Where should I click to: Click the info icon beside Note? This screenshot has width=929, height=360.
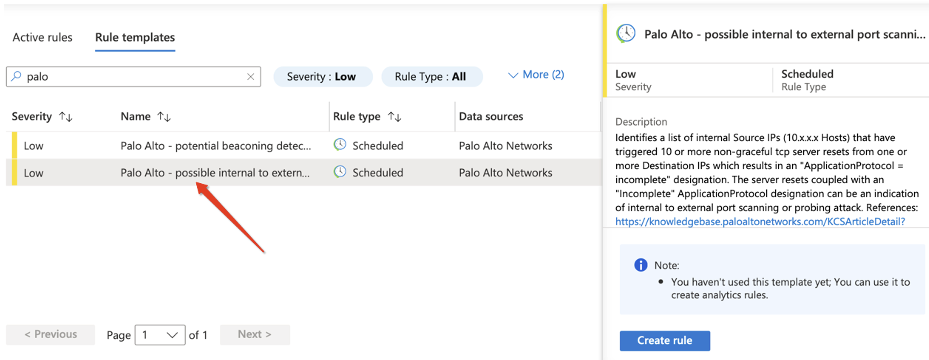click(x=640, y=265)
